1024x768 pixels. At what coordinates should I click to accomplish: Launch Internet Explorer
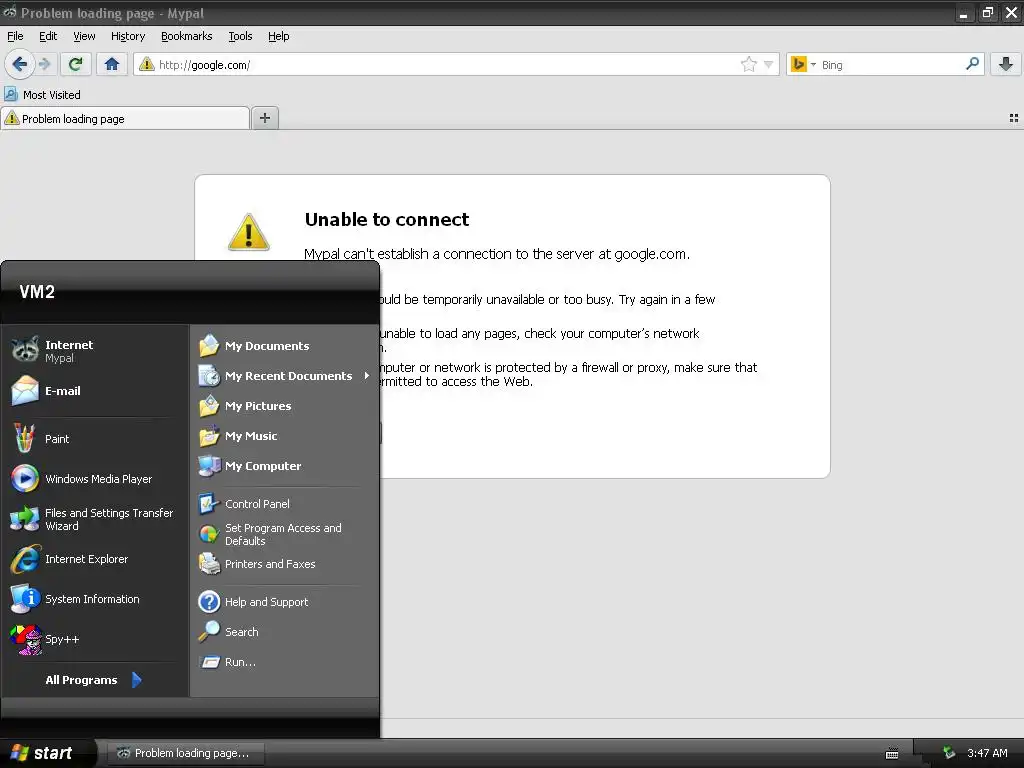coord(95,559)
